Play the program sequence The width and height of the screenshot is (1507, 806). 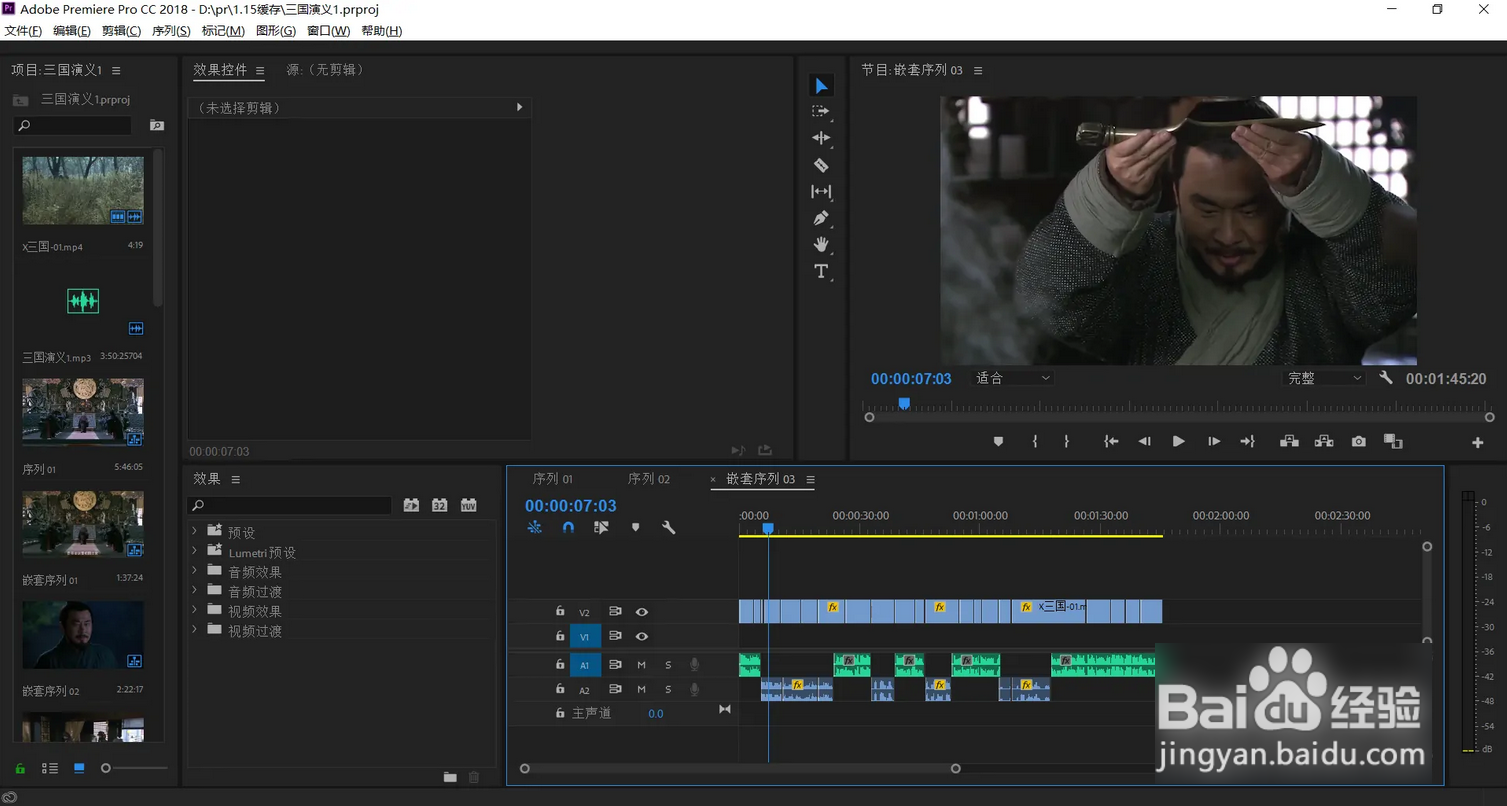pos(1179,441)
